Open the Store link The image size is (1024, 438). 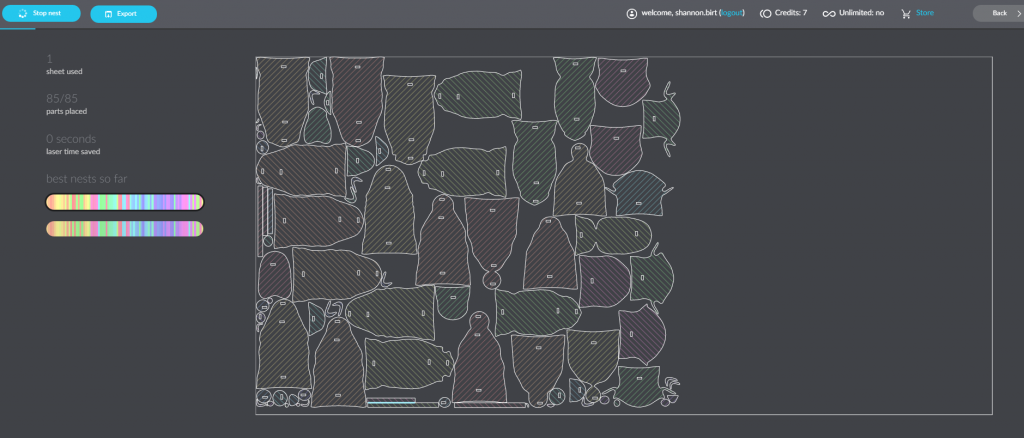click(925, 13)
